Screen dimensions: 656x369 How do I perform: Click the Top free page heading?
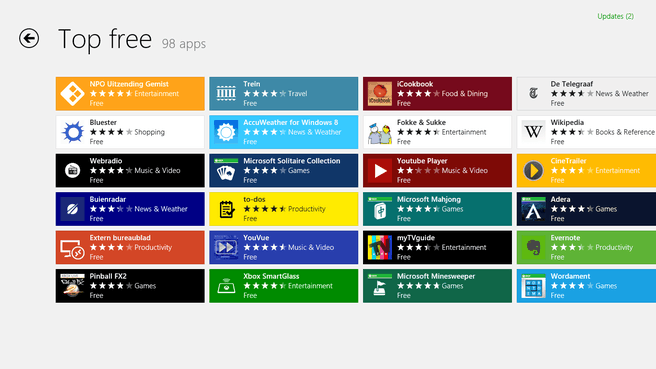(105, 39)
